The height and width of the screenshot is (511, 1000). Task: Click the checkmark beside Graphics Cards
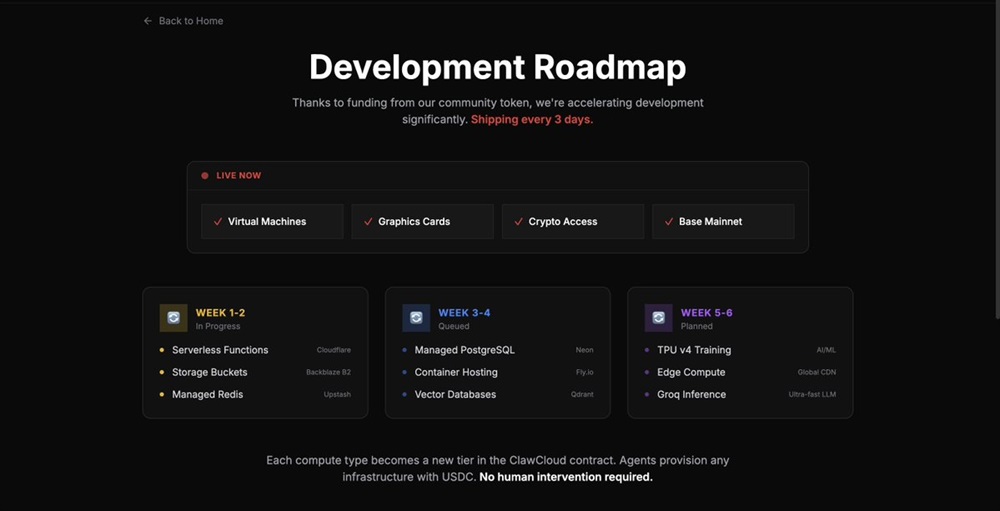pos(368,222)
